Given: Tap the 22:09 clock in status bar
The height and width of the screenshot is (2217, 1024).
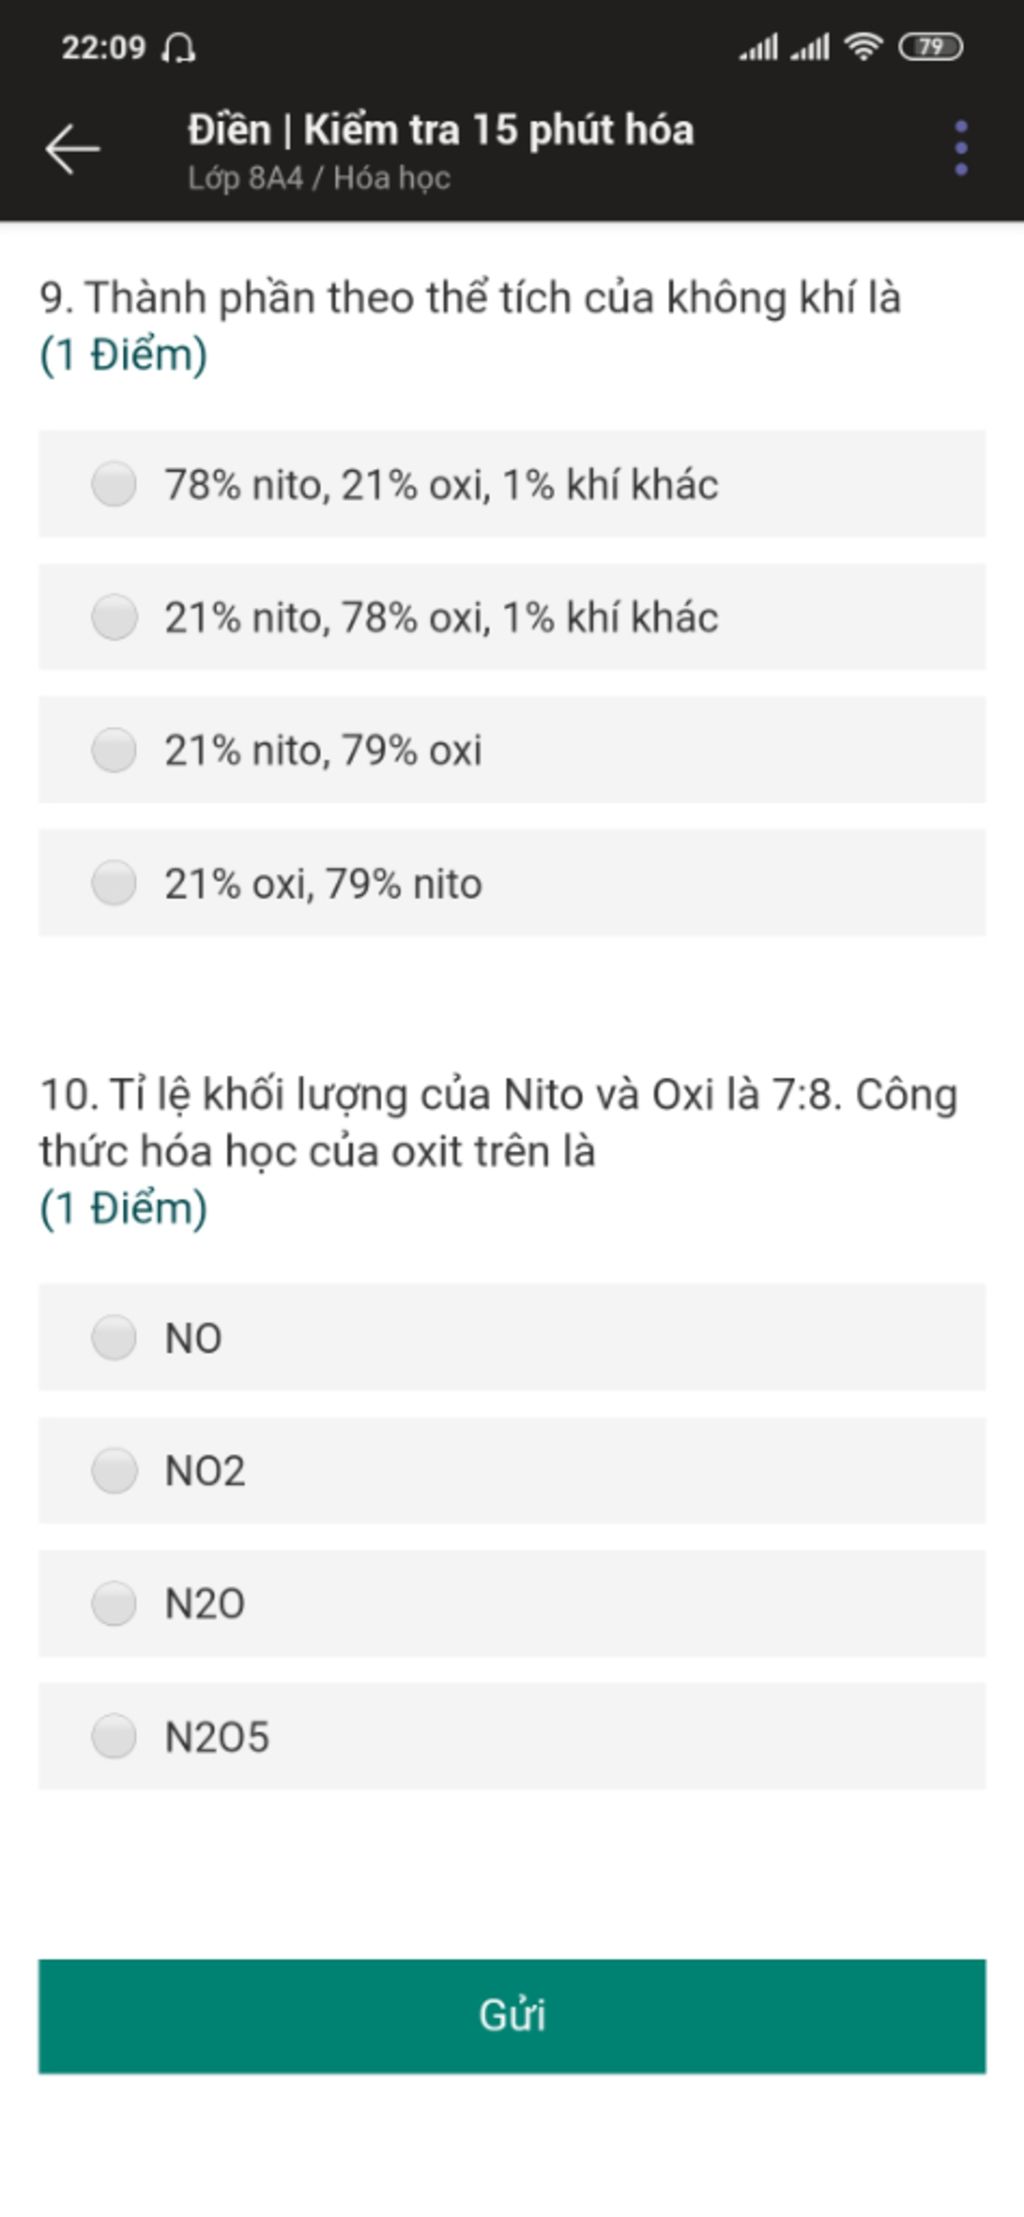Looking at the screenshot, I should [x=103, y=47].
